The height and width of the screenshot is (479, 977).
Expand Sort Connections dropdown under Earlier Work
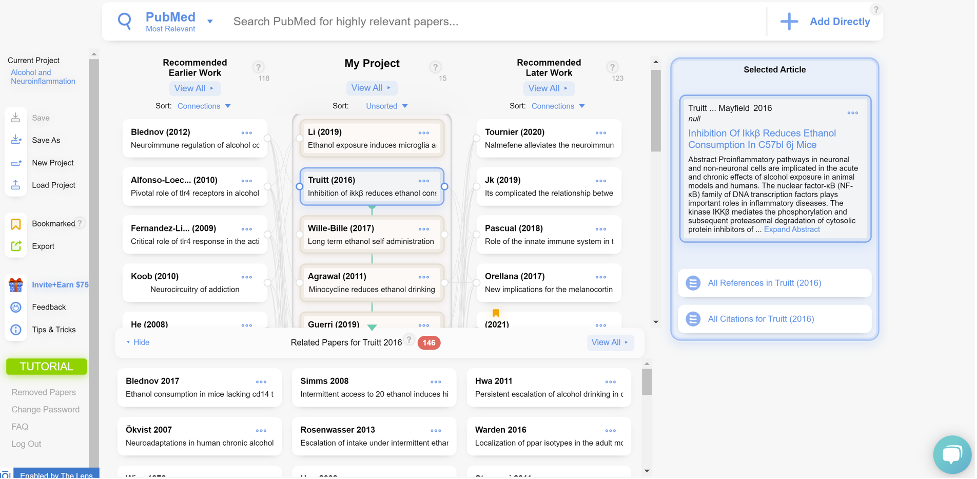pyautogui.click(x=206, y=106)
